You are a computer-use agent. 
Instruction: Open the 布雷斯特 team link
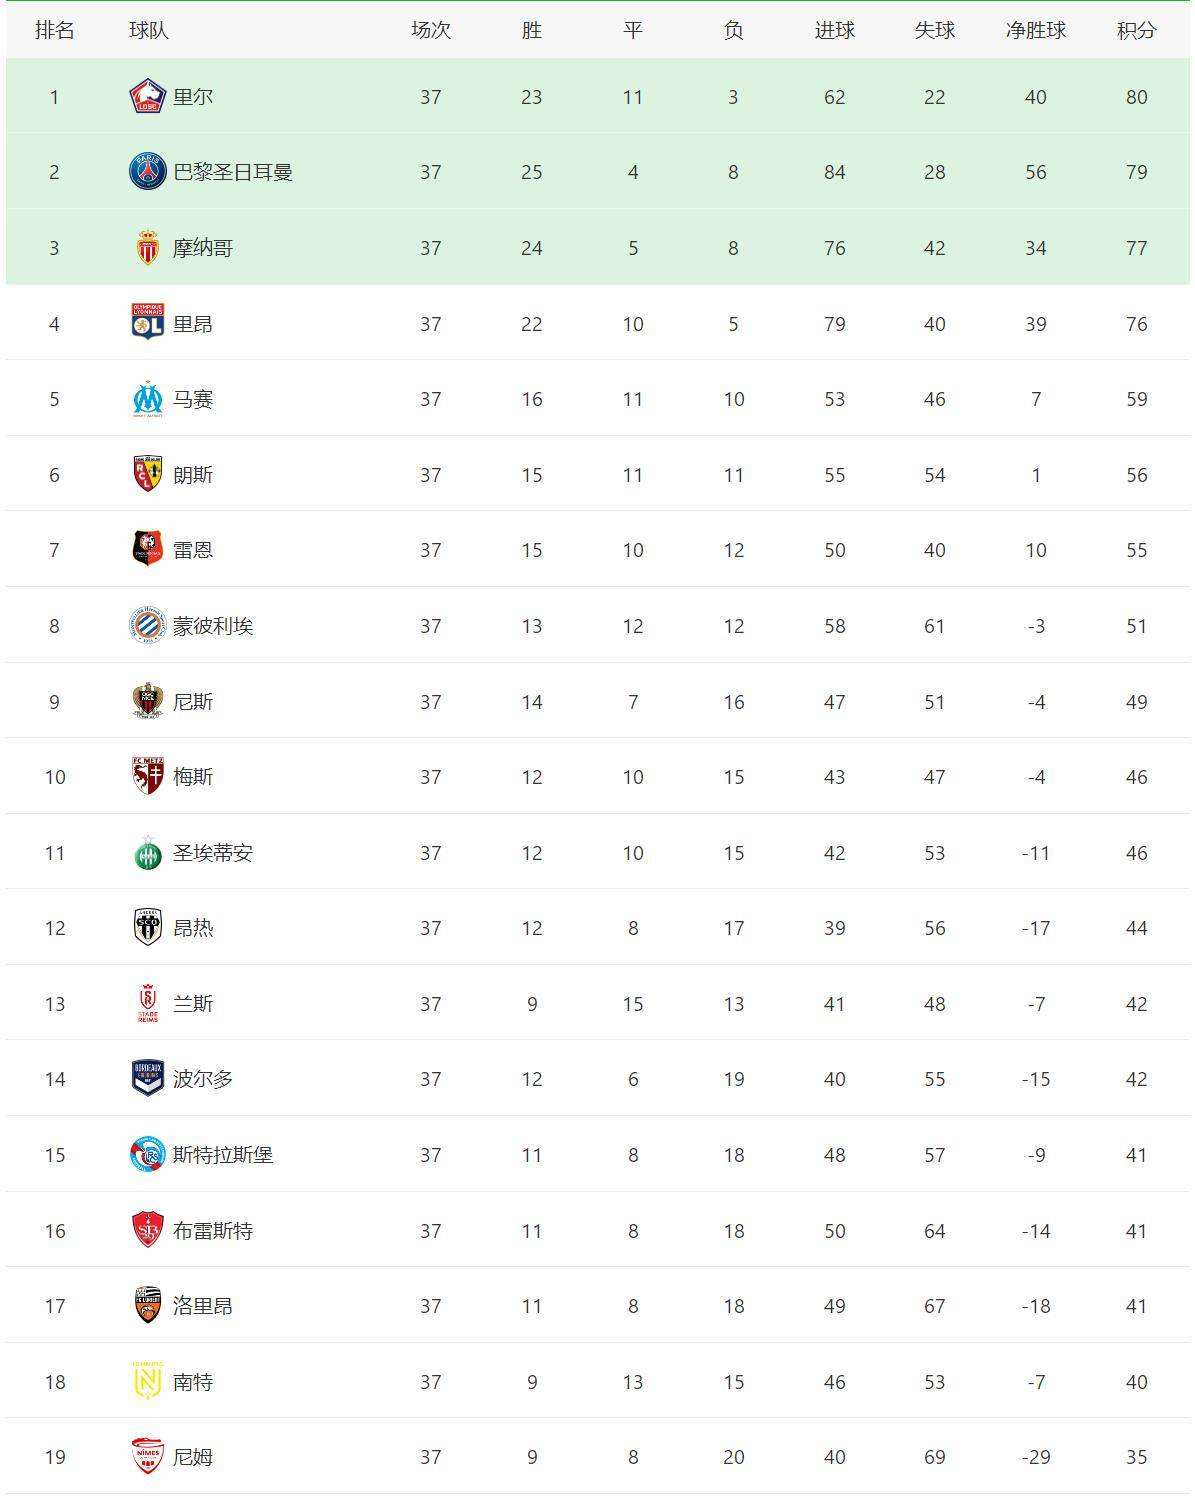(x=213, y=1230)
